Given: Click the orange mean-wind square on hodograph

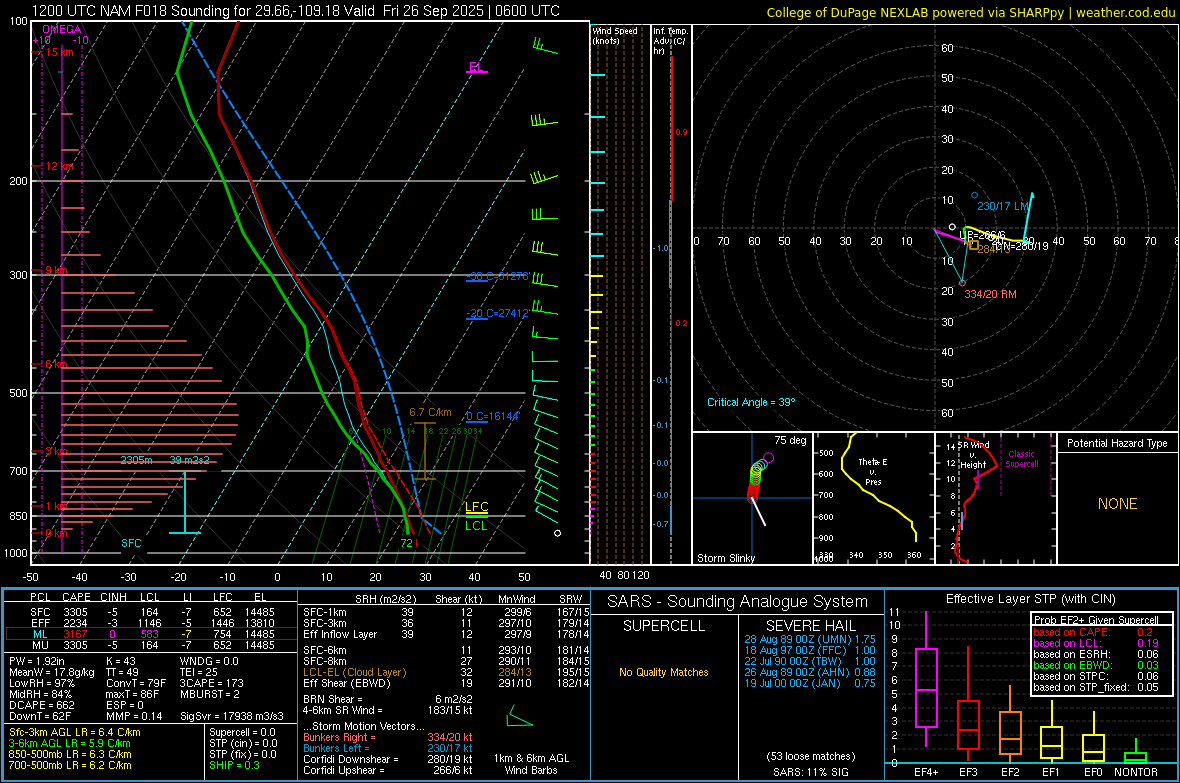Looking at the screenshot, I should point(974,245).
